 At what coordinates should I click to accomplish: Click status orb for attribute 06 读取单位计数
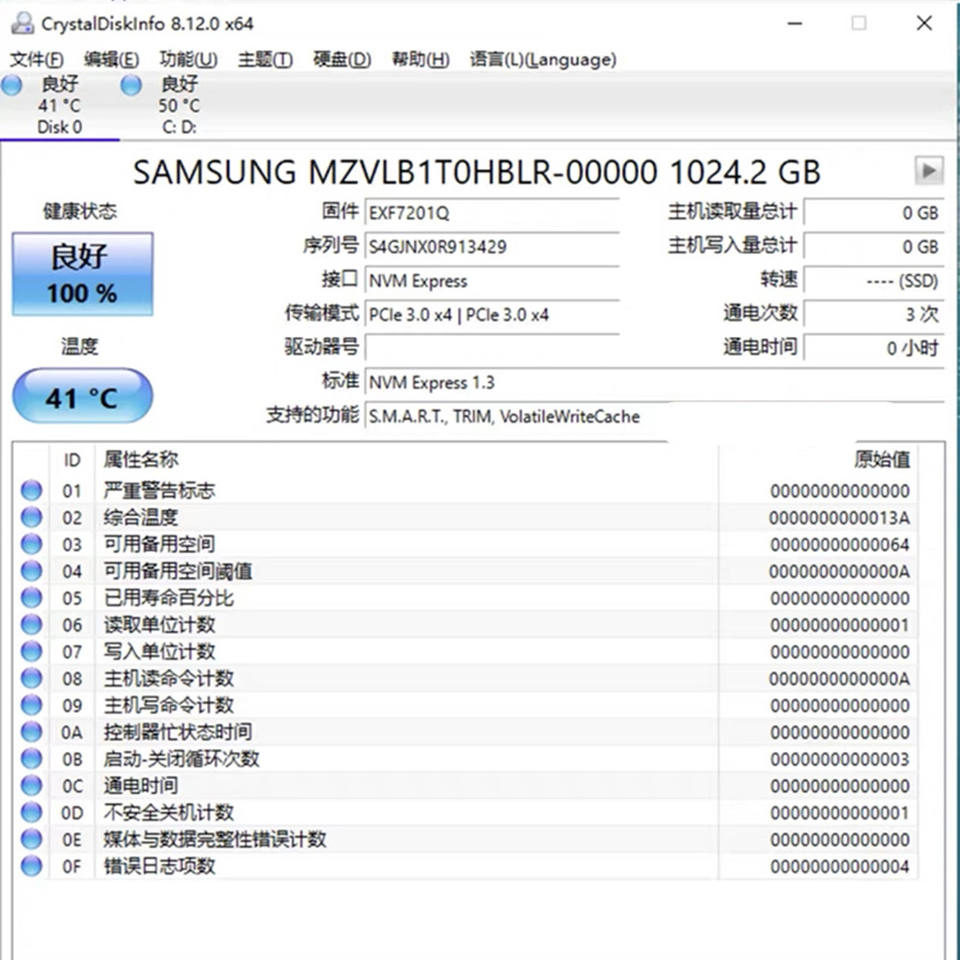click(31, 625)
